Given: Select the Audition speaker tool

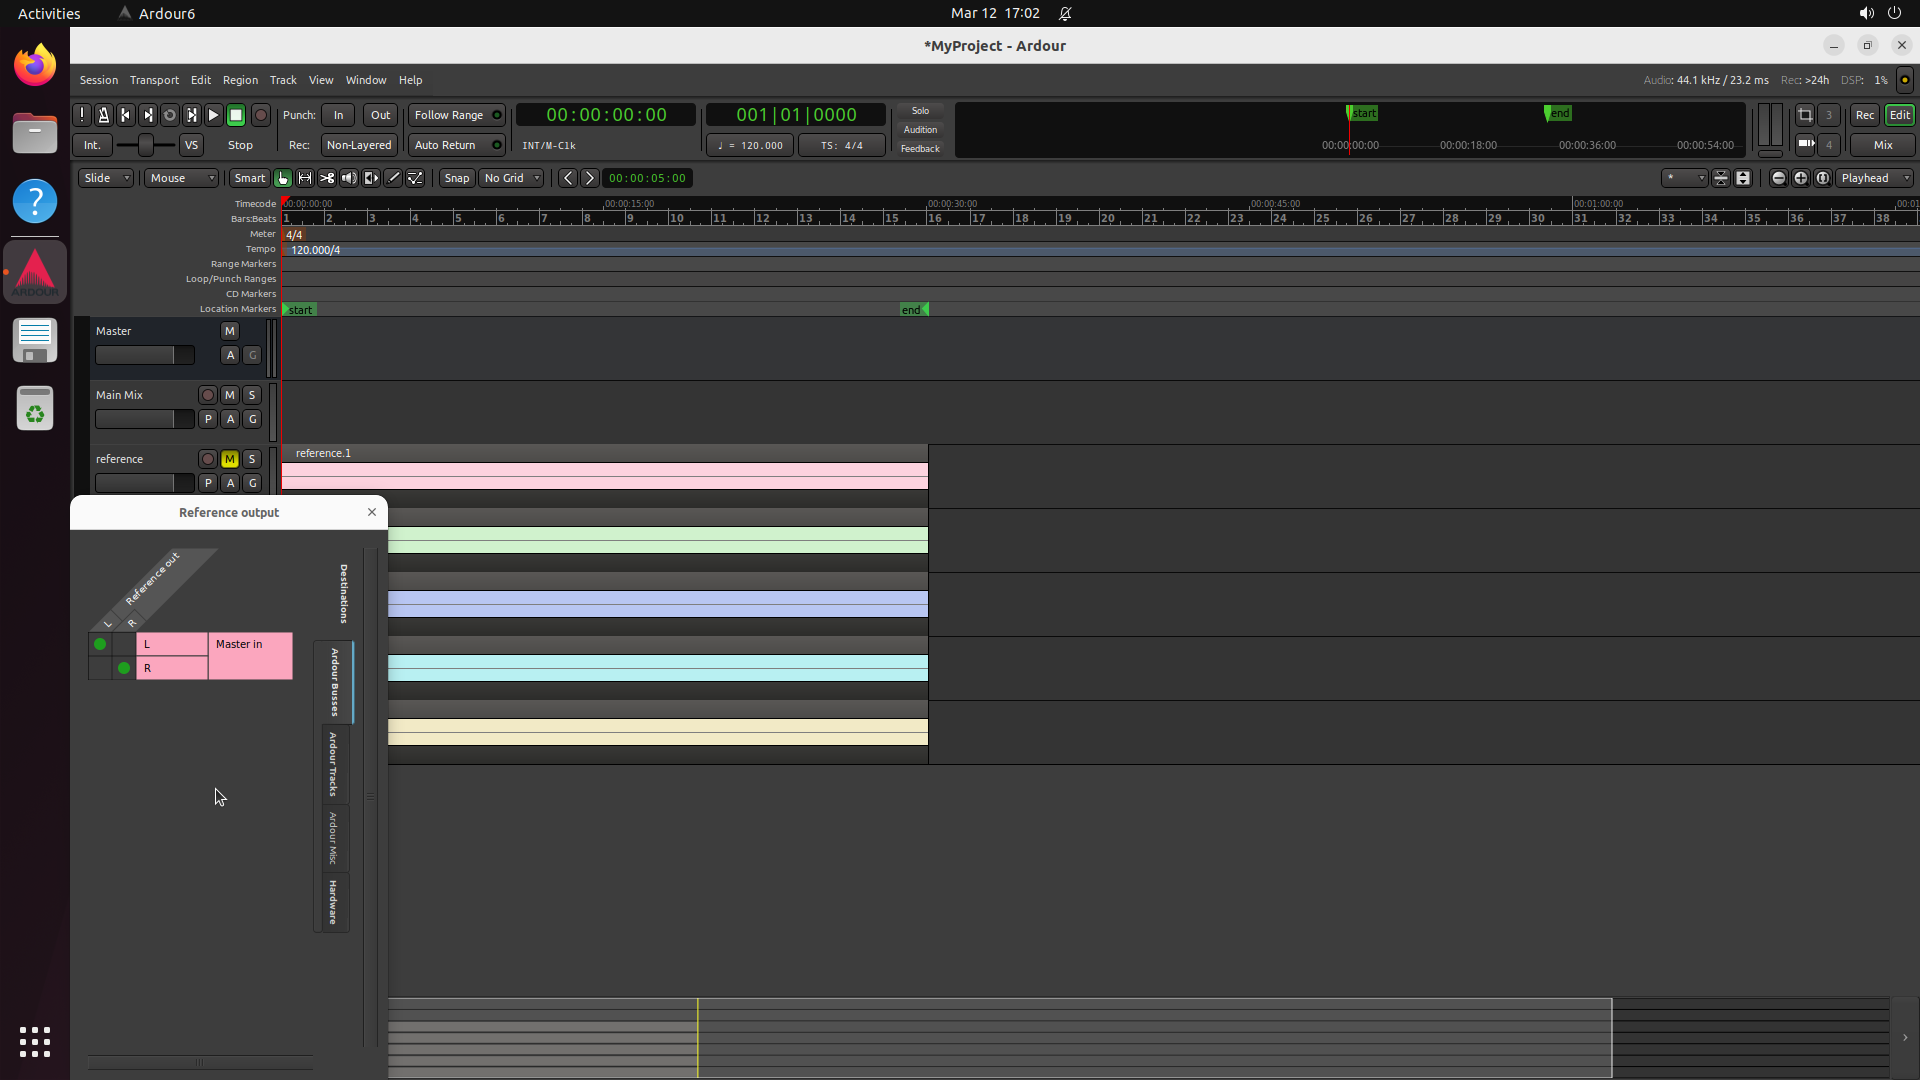Looking at the screenshot, I should coord(349,178).
